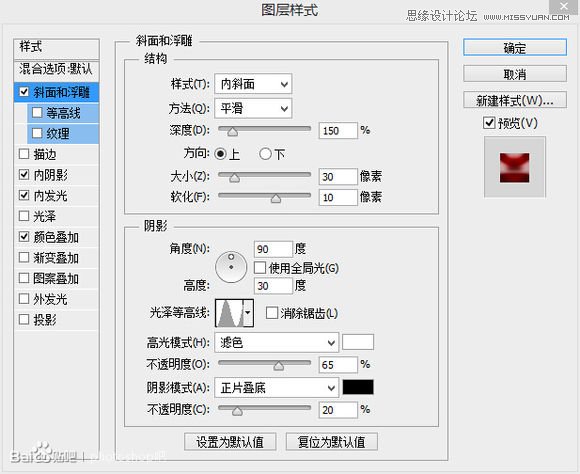Enable 消除锯齿(L) checkbox
Image resolution: width=580 pixels, height=474 pixels.
tap(272, 313)
